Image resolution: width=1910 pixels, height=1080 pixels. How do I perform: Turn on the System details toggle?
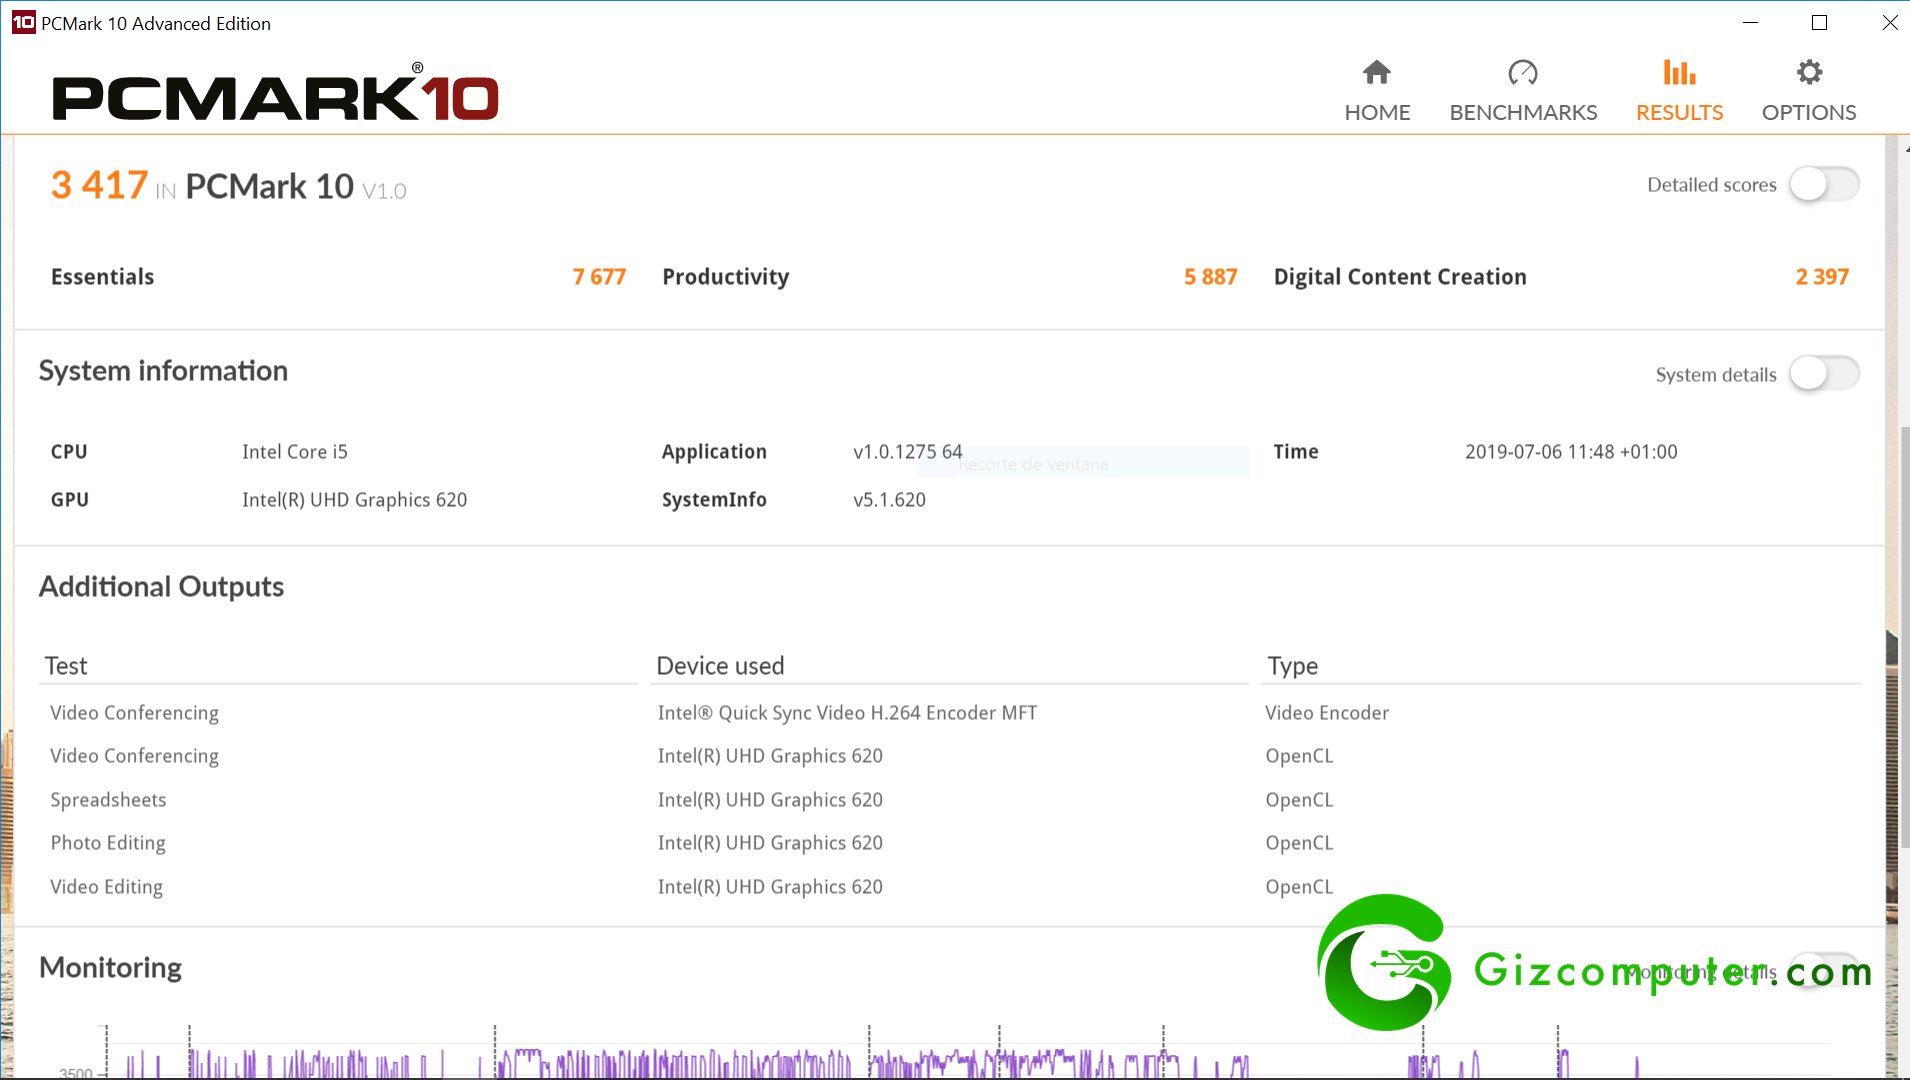1824,374
